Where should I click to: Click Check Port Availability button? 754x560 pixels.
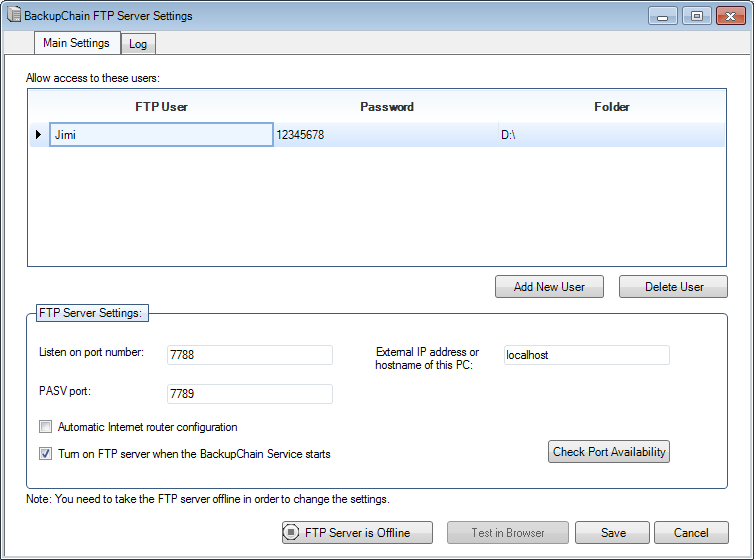[609, 451]
